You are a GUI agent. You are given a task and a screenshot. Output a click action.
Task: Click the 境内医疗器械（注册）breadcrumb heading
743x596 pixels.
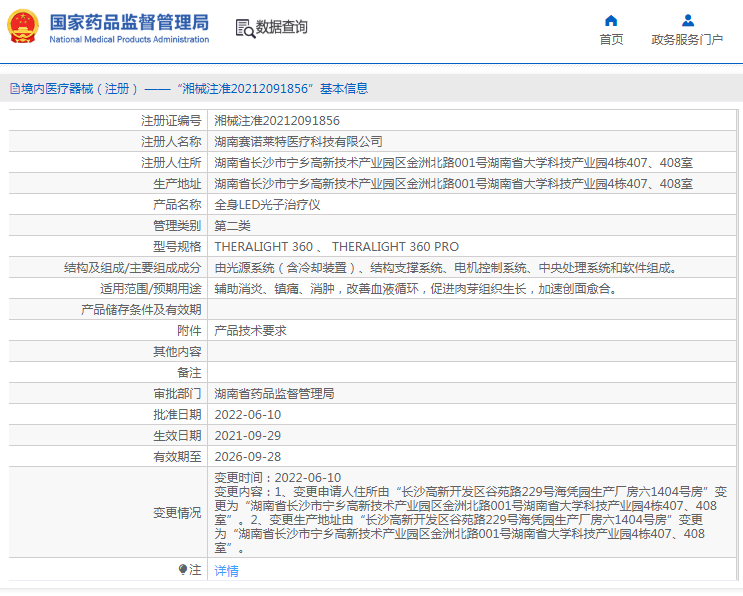pos(80,89)
